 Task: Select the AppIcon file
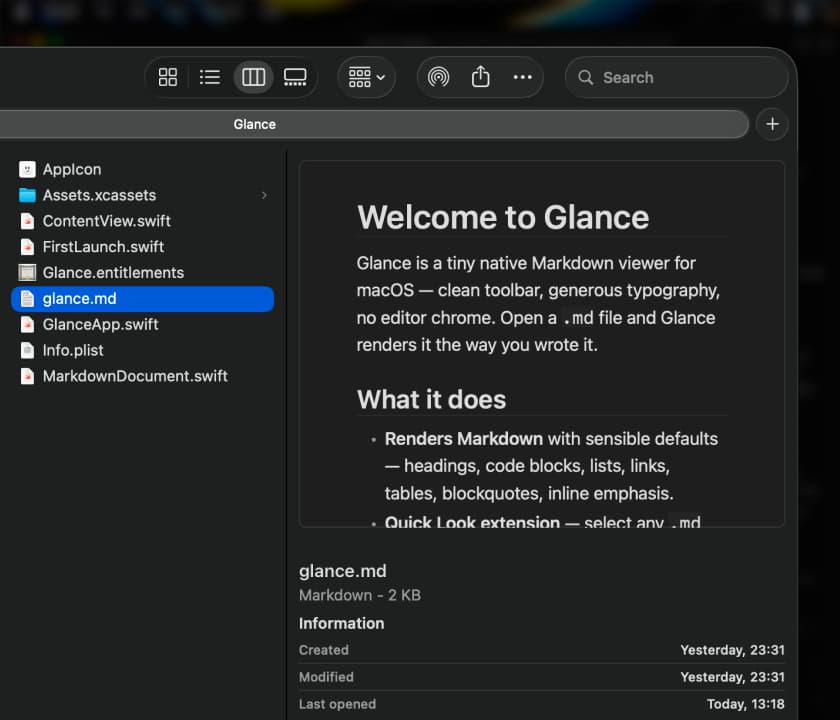coord(142,169)
